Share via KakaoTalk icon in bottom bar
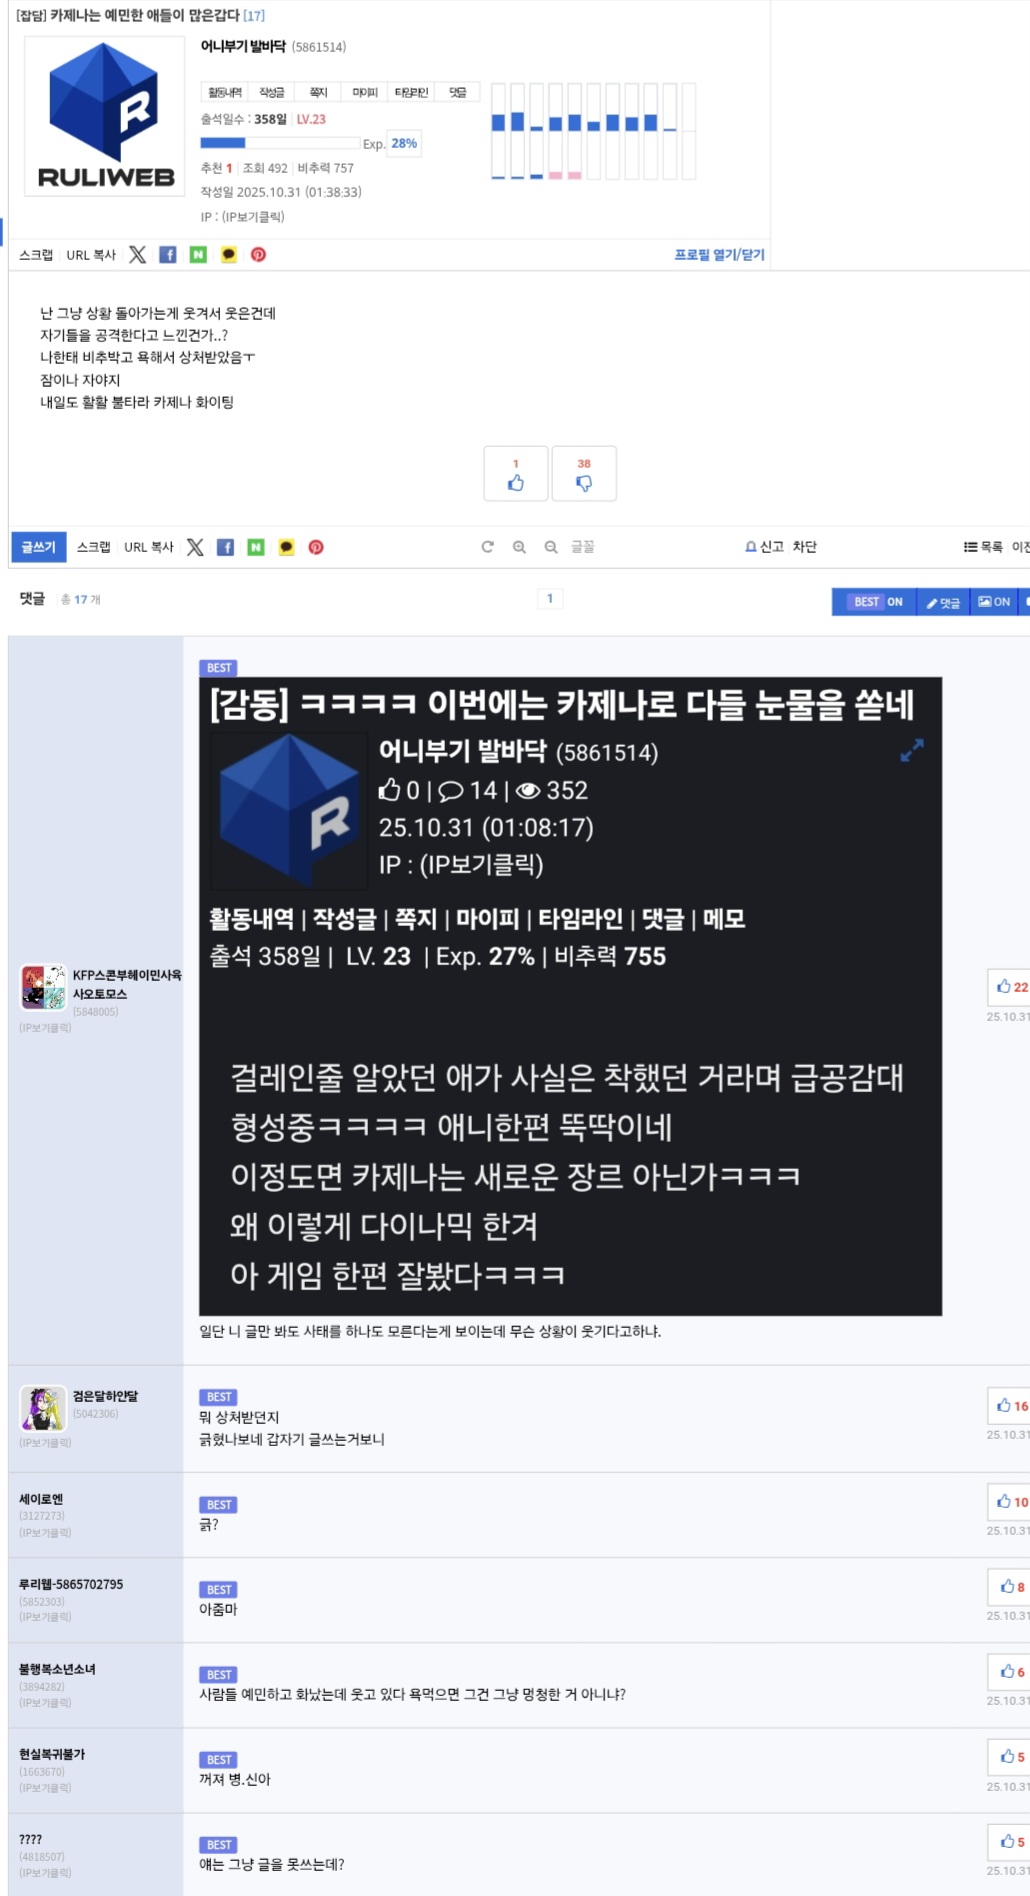This screenshot has width=1030, height=1896. point(286,547)
